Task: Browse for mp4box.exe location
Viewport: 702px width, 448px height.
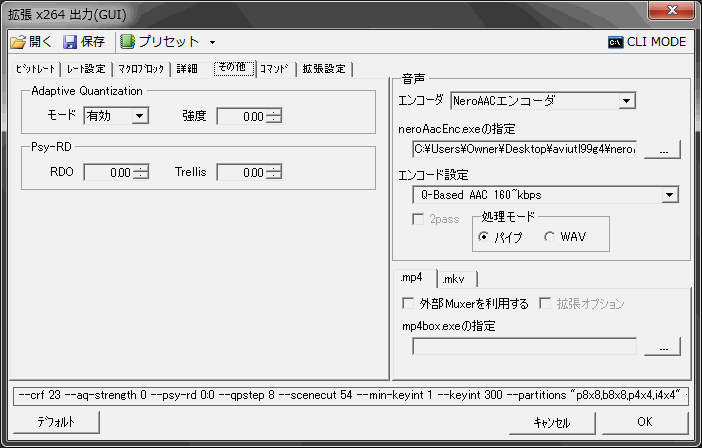Action: pos(663,347)
